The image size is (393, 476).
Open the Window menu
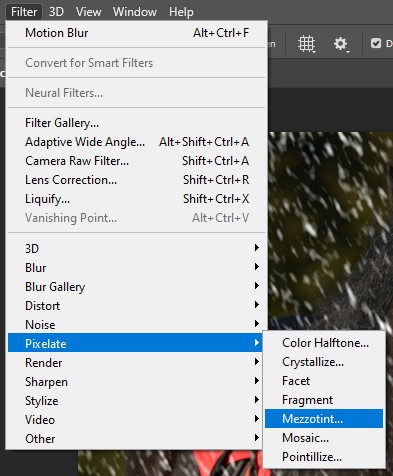pos(135,12)
